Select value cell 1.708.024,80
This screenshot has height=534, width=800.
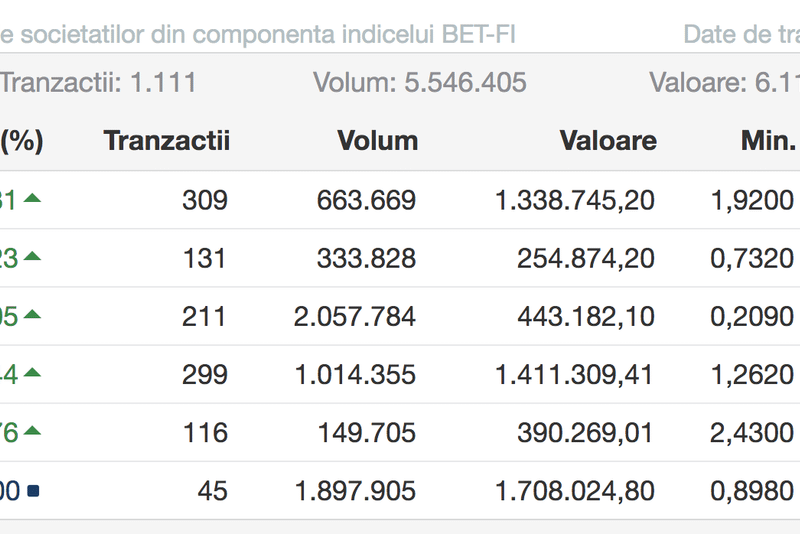click(575, 491)
